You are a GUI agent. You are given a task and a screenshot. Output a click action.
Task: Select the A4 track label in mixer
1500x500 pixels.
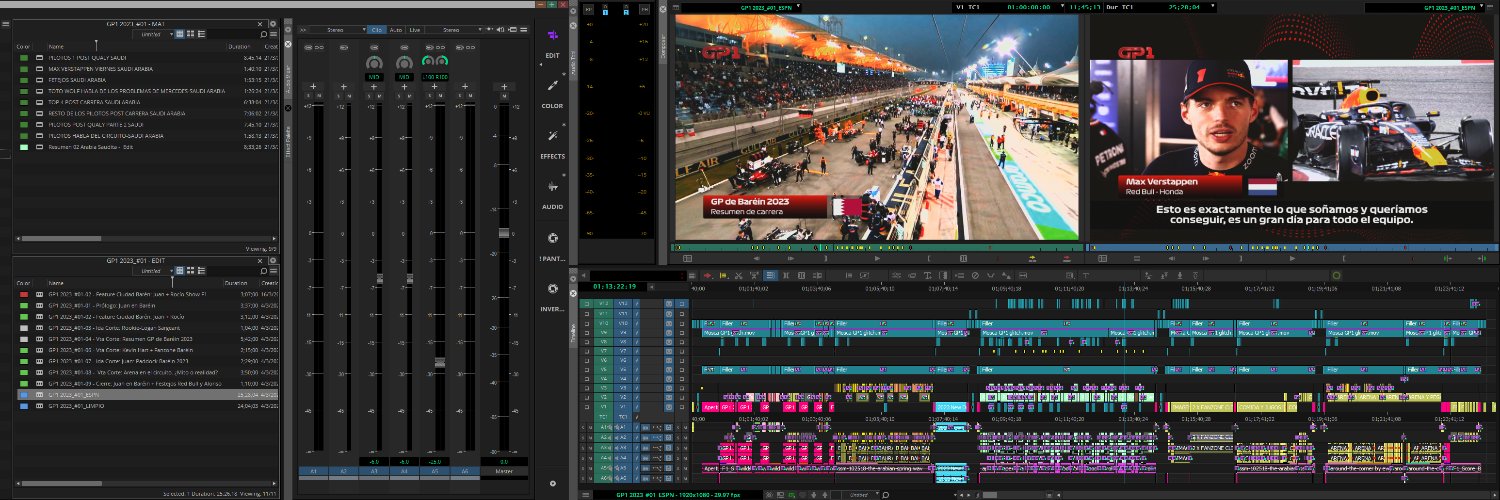(x=405, y=471)
